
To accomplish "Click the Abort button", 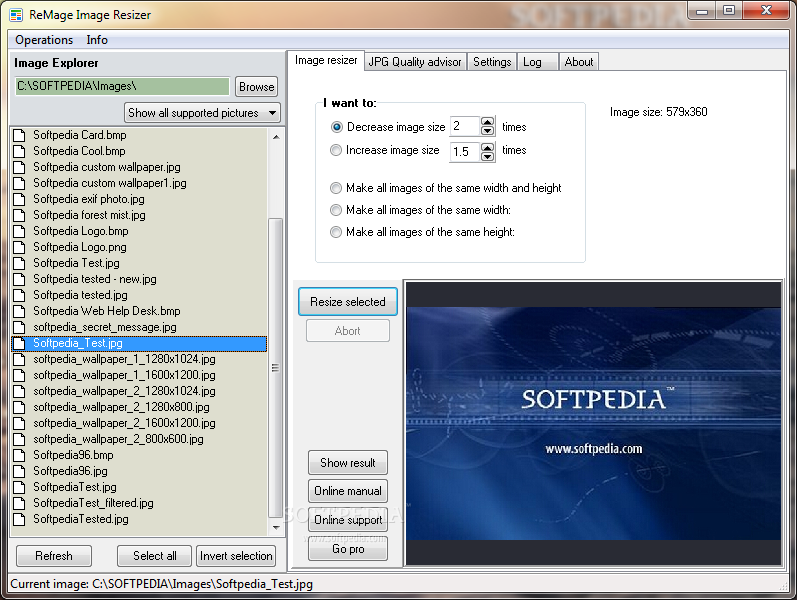I will click(x=348, y=331).
